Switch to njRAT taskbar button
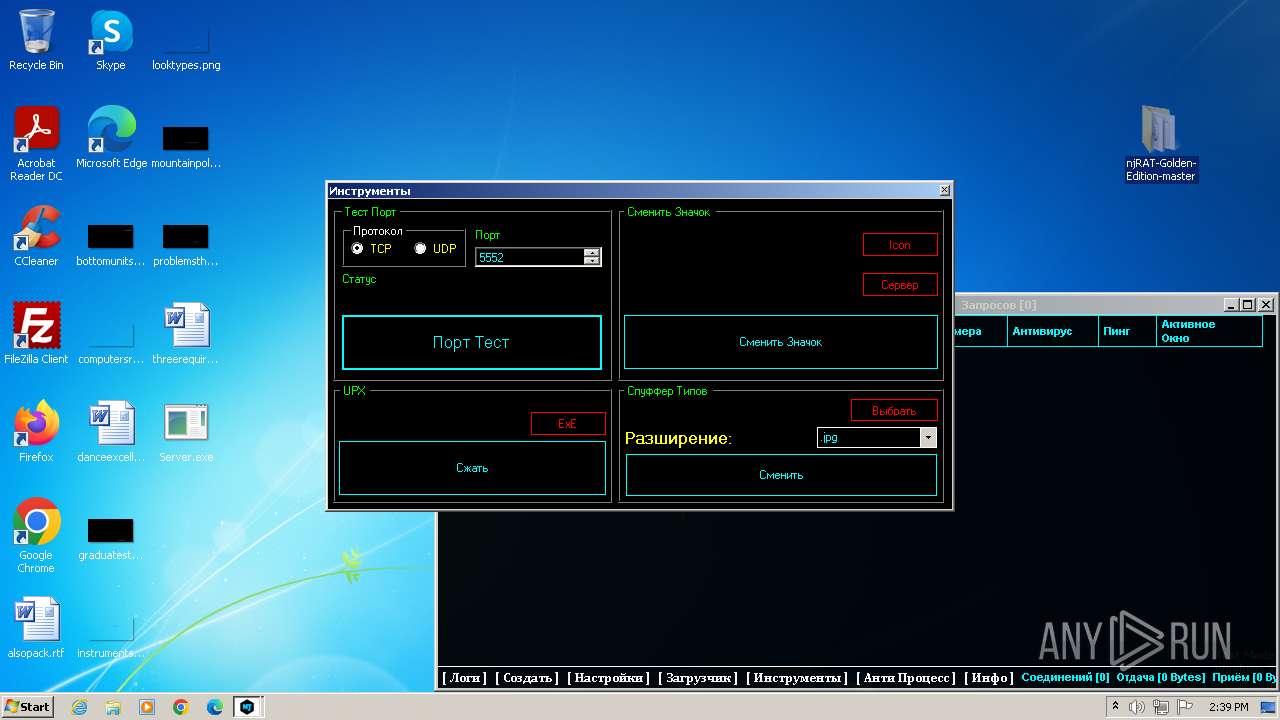 tap(246, 707)
